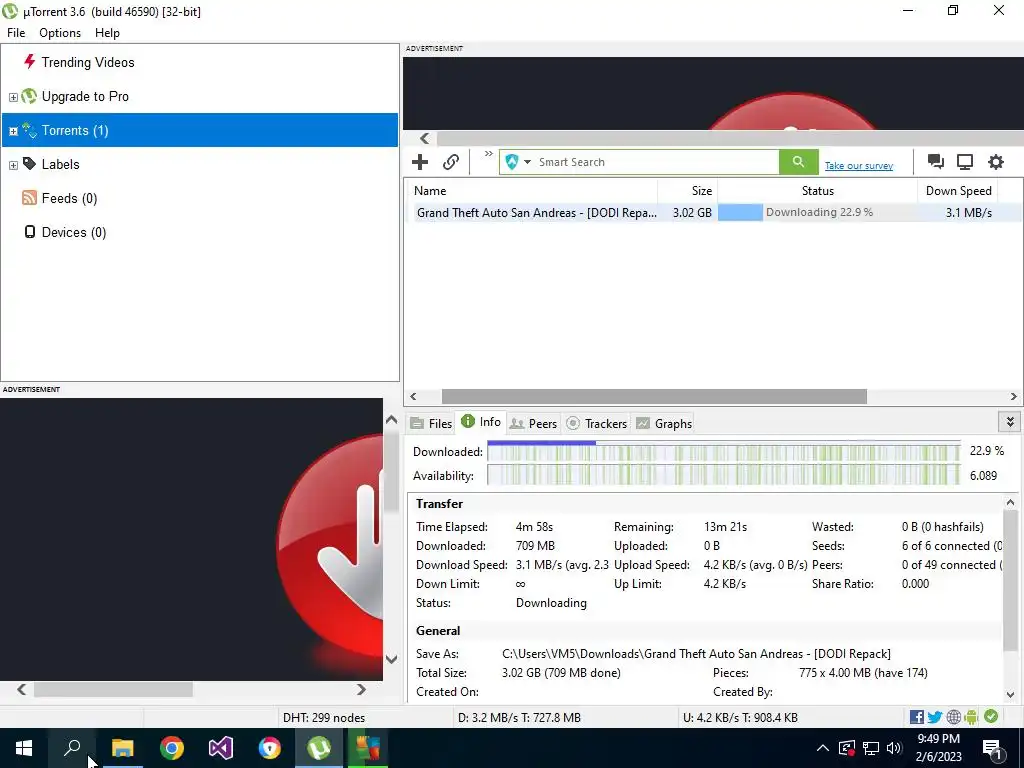Click the Add Torrent from URL link icon

pos(451,162)
